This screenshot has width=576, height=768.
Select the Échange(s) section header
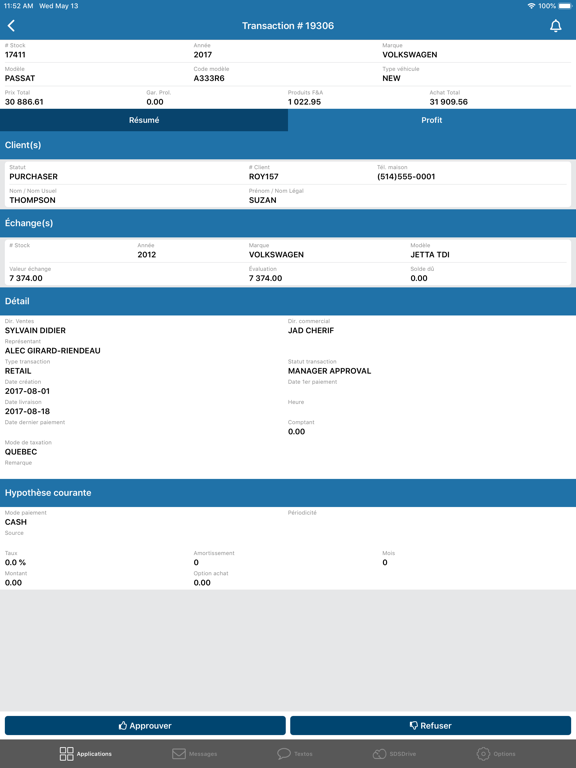[288, 223]
